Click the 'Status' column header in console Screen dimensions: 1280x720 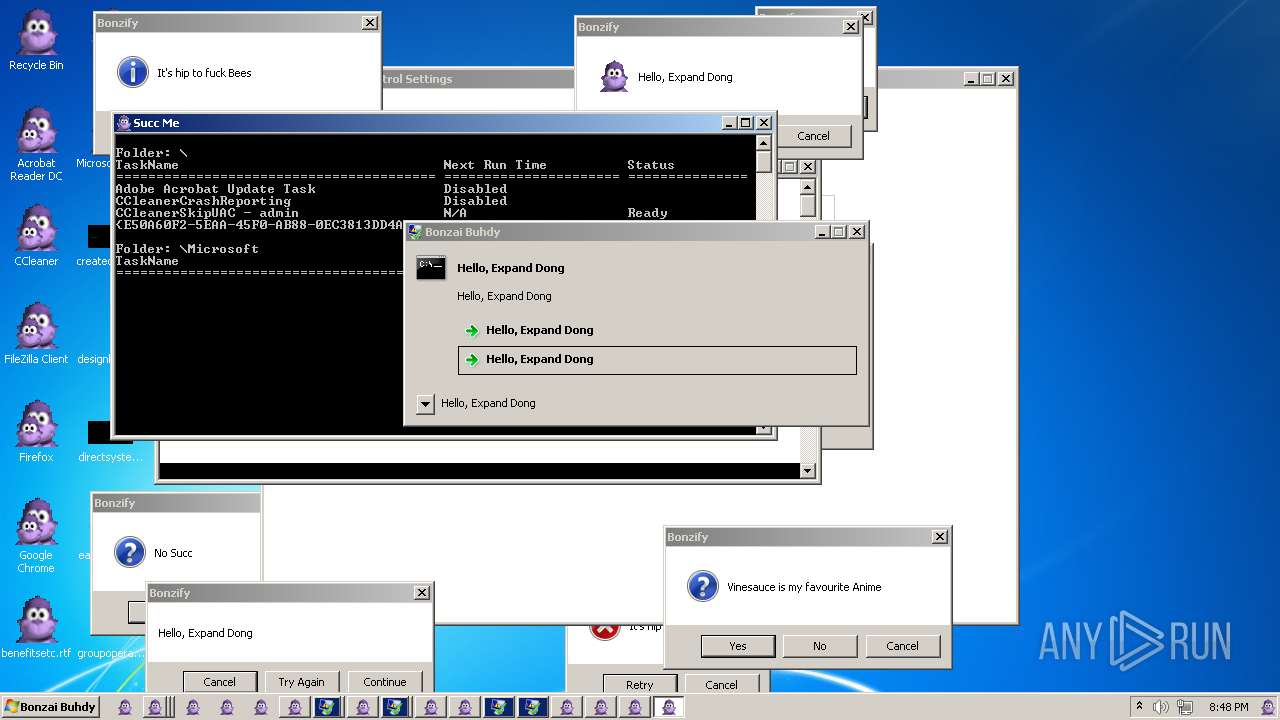click(x=651, y=165)
